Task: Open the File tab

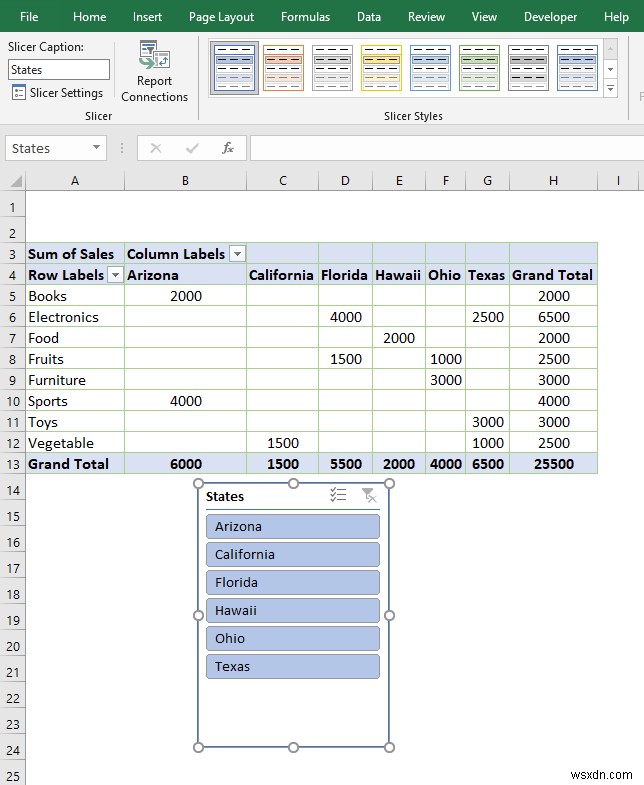Action: (29, 17)
